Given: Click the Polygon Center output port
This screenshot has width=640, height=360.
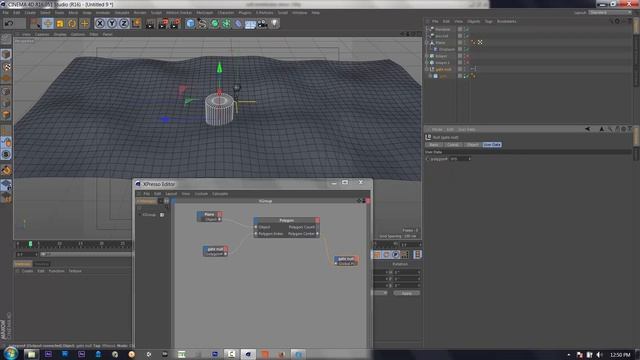Looking at the screenshot, I should coord(318,234).
